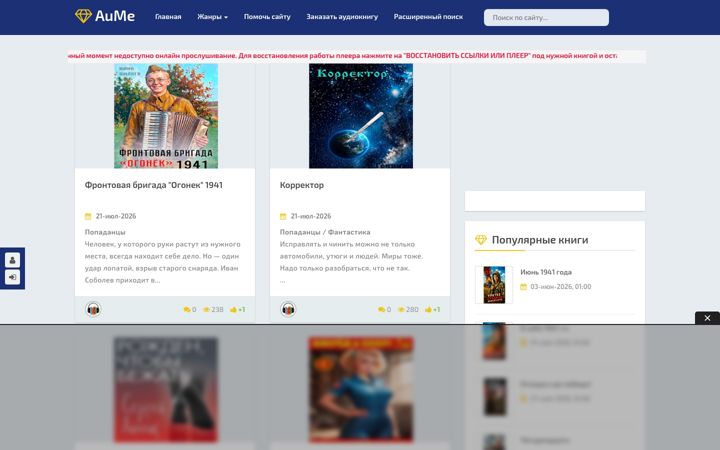This screenshot has width=720, height=450.
Task: Click the headphones audiobook icon on Корректор card
Action: 288,309
